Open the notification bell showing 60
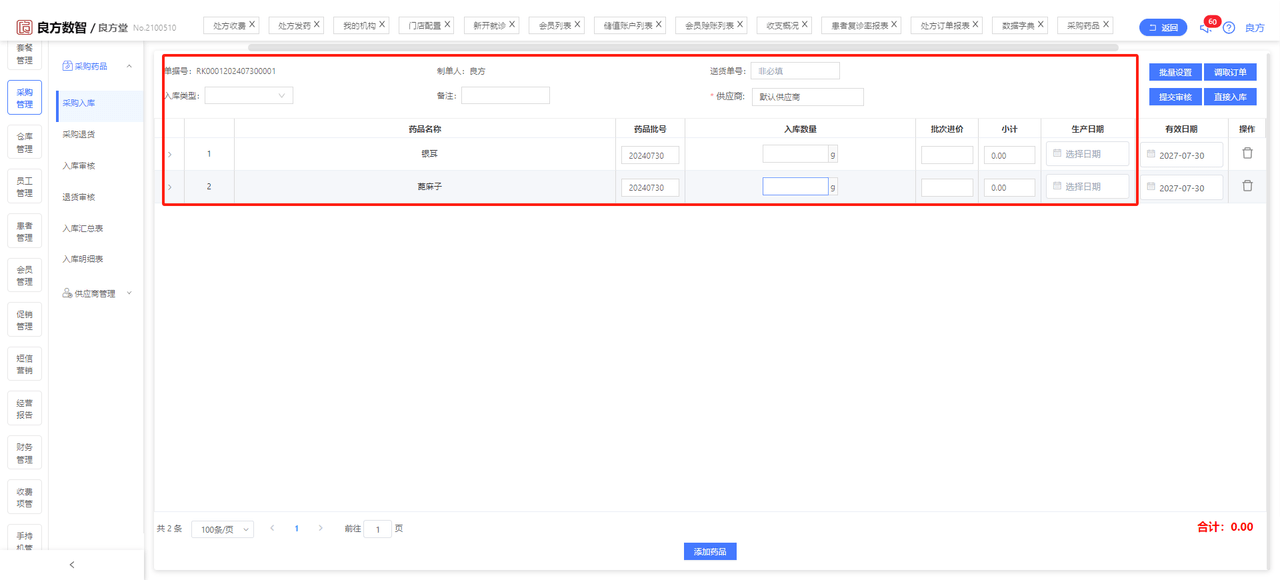Screen dimensions: 1280x580 (x=1206, y=27)
